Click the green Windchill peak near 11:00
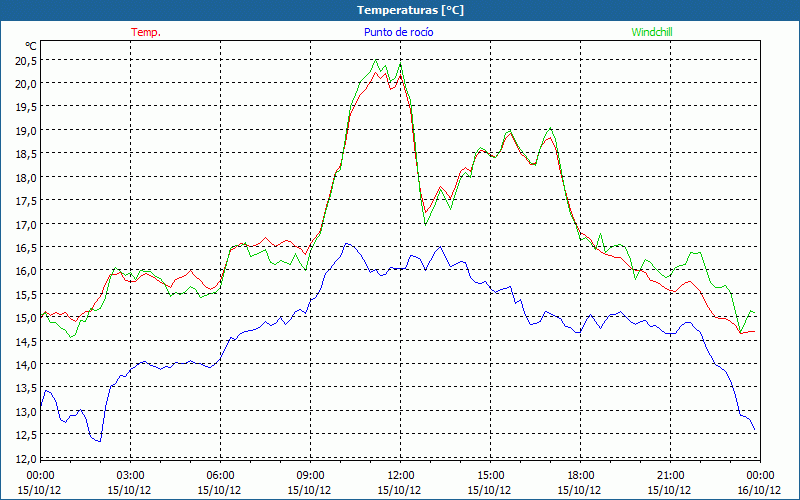 (x=376, y=60)
